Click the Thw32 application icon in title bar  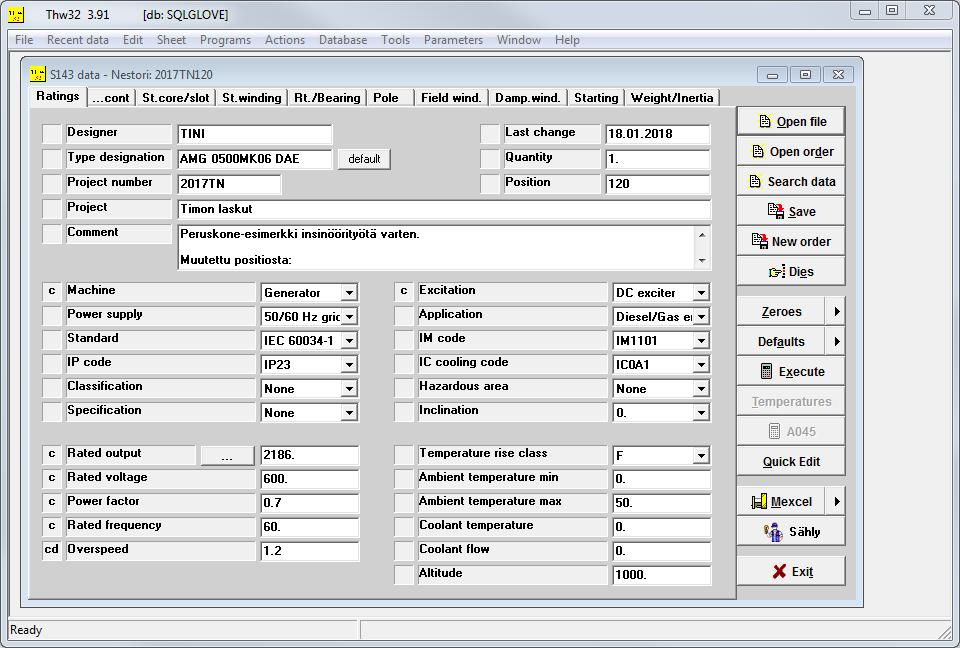17,14
